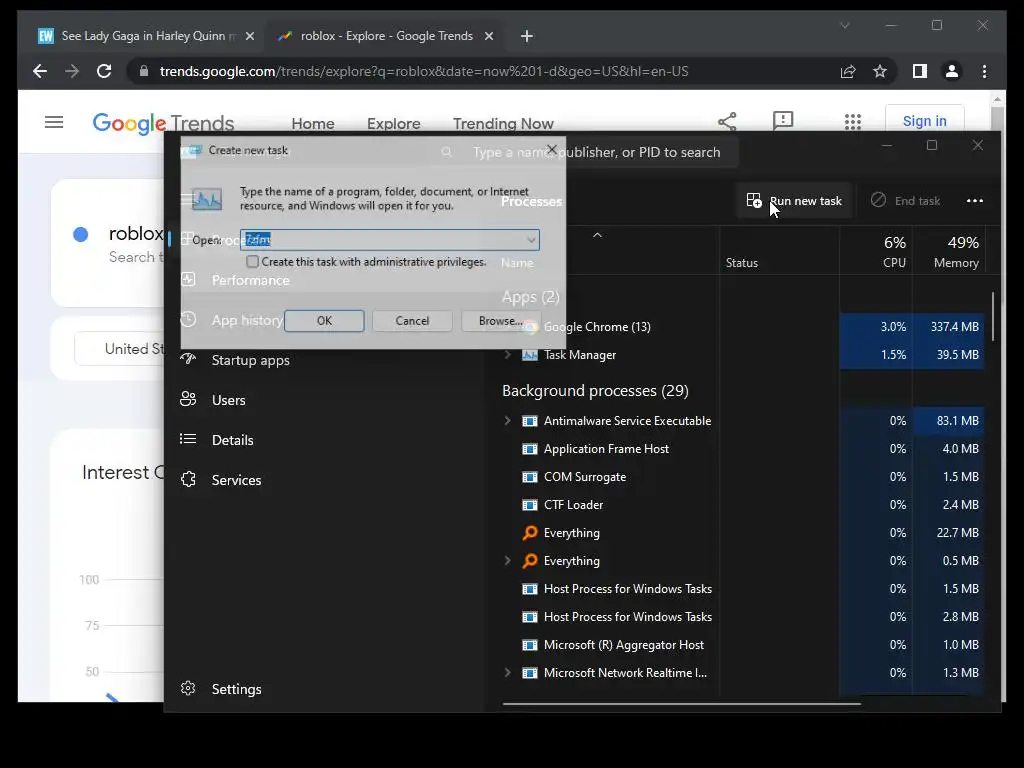Open Task Manager Settings
Image resolution: width=1024 pixels, height=768 pixels.
(236, 689)
